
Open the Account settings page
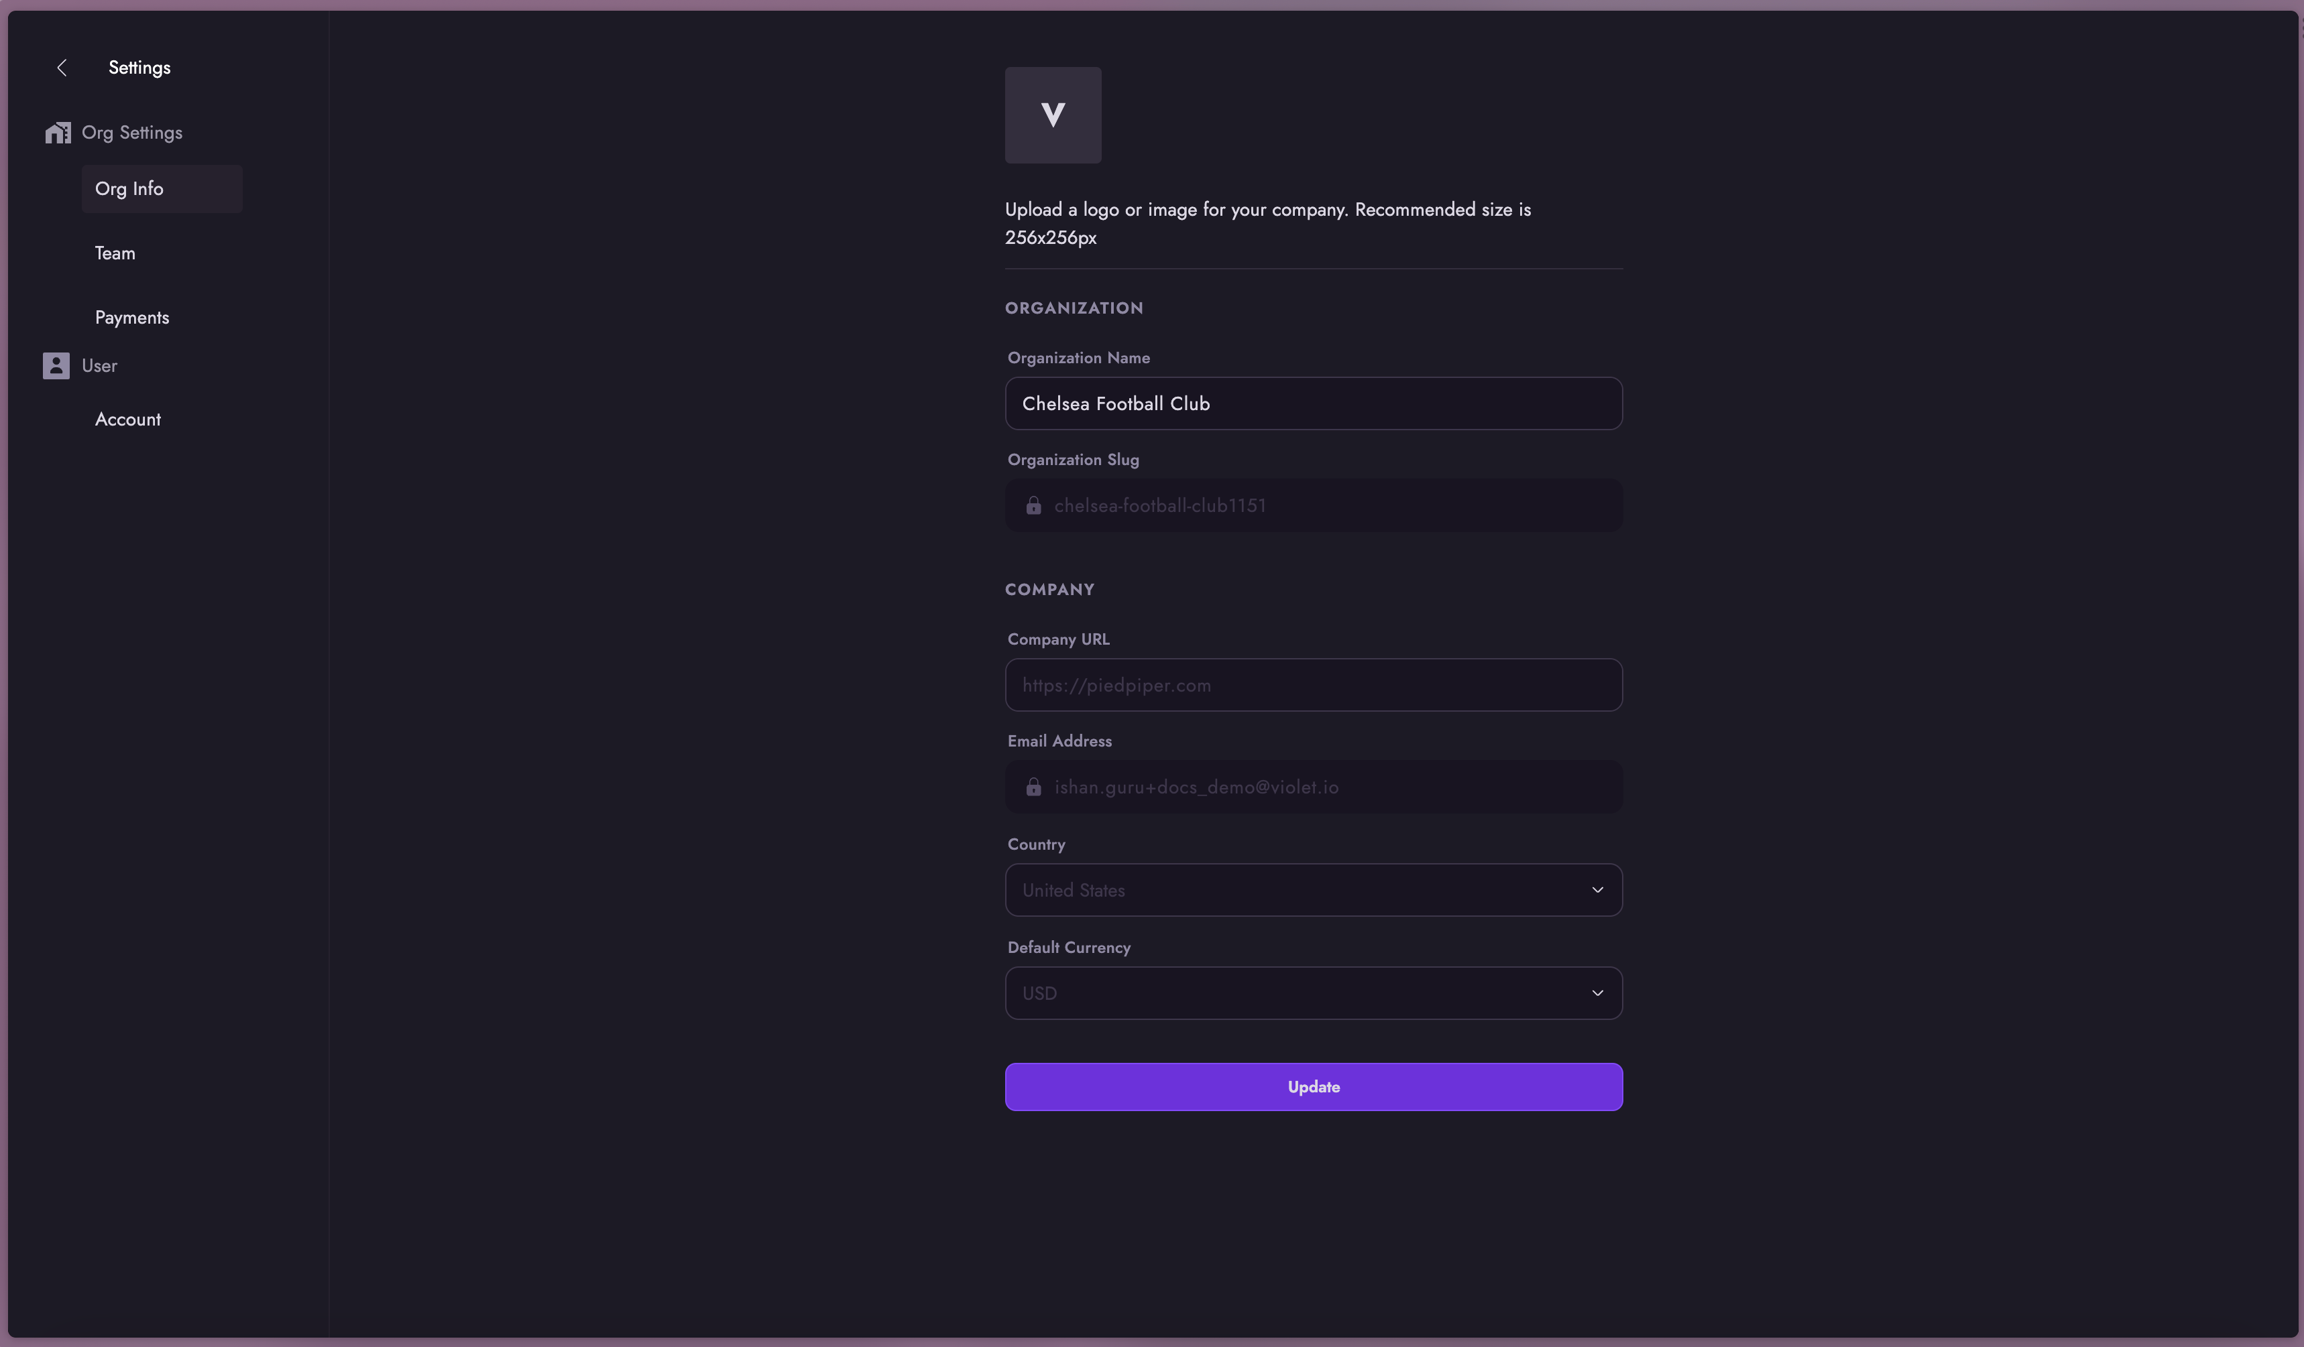coord(128,420)
